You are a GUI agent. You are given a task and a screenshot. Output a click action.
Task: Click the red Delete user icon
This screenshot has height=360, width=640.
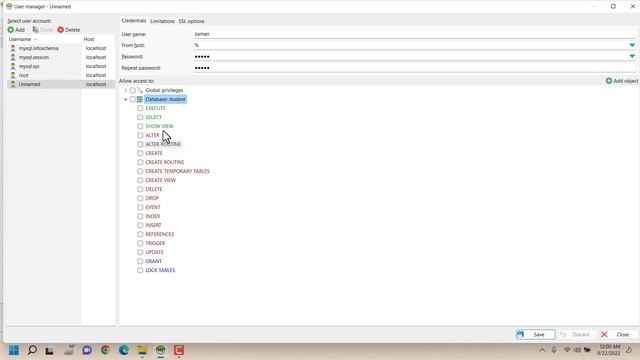click(60, 30)
